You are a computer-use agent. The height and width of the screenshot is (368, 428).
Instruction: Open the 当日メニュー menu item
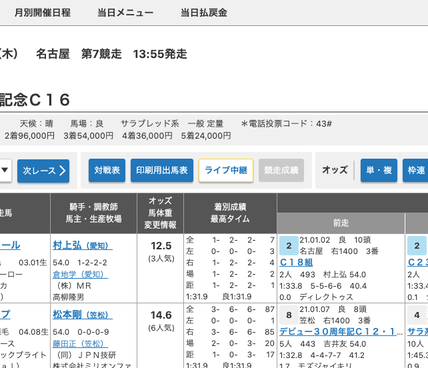(125, 13)
